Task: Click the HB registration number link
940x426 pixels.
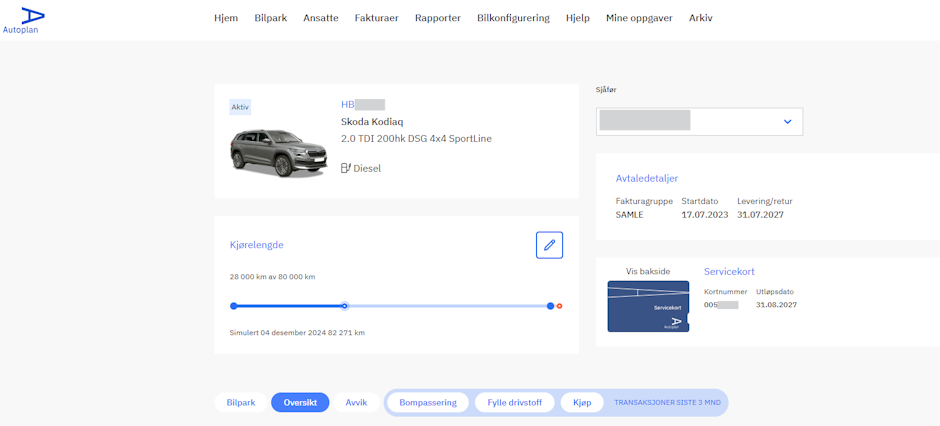Action: pos(362,104)
